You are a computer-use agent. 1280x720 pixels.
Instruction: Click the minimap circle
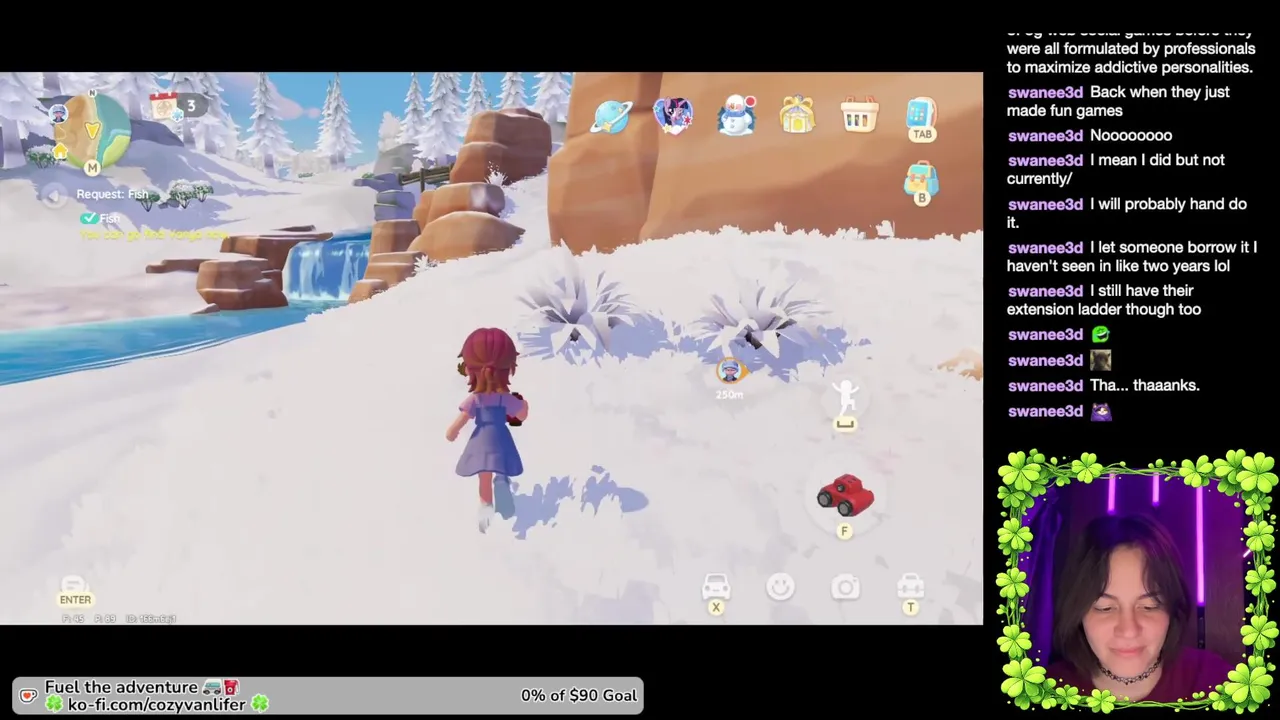92,131
